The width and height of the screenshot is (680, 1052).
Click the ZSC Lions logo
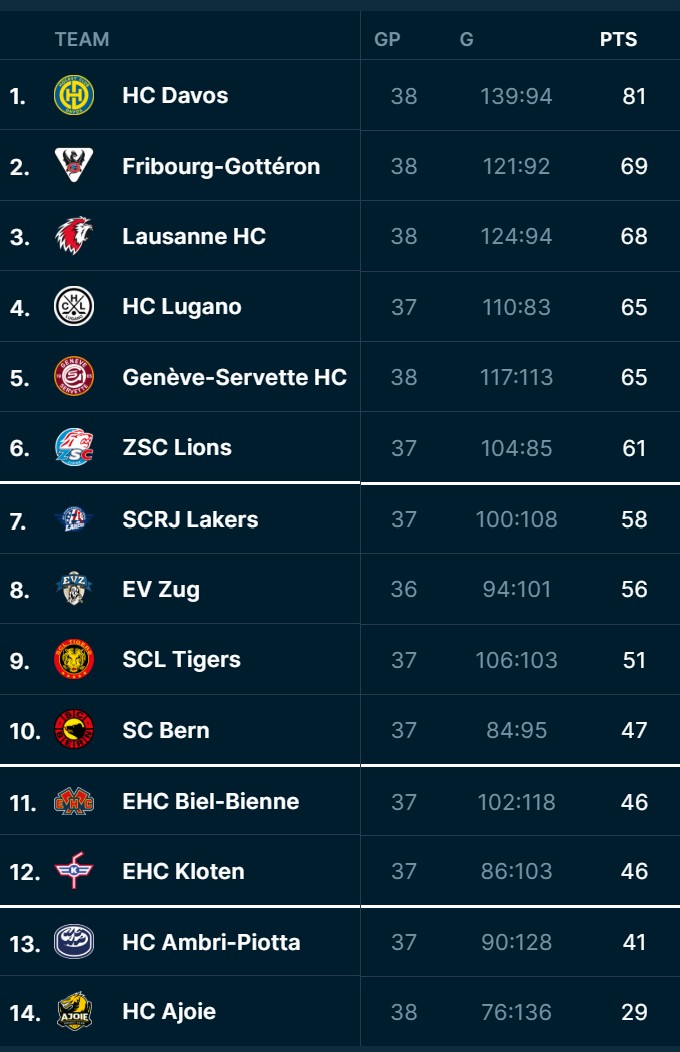point(73,447)
